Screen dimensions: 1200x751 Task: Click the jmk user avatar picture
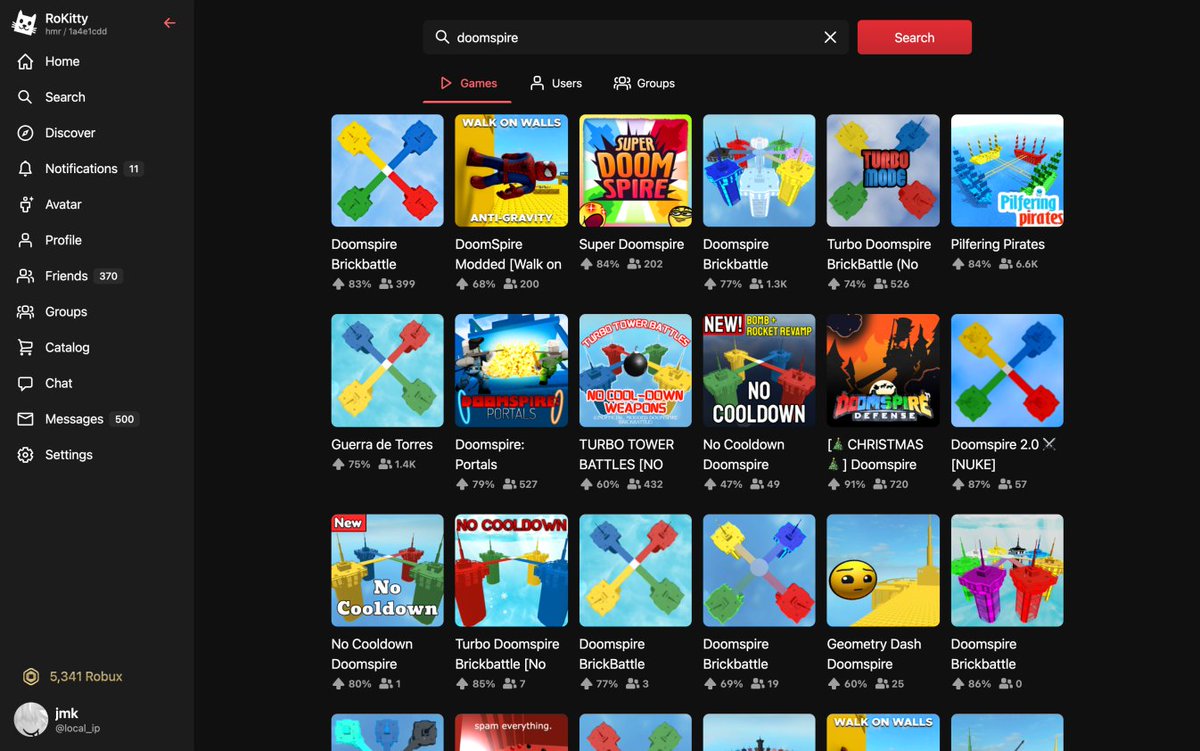click(x=30, y=720)
